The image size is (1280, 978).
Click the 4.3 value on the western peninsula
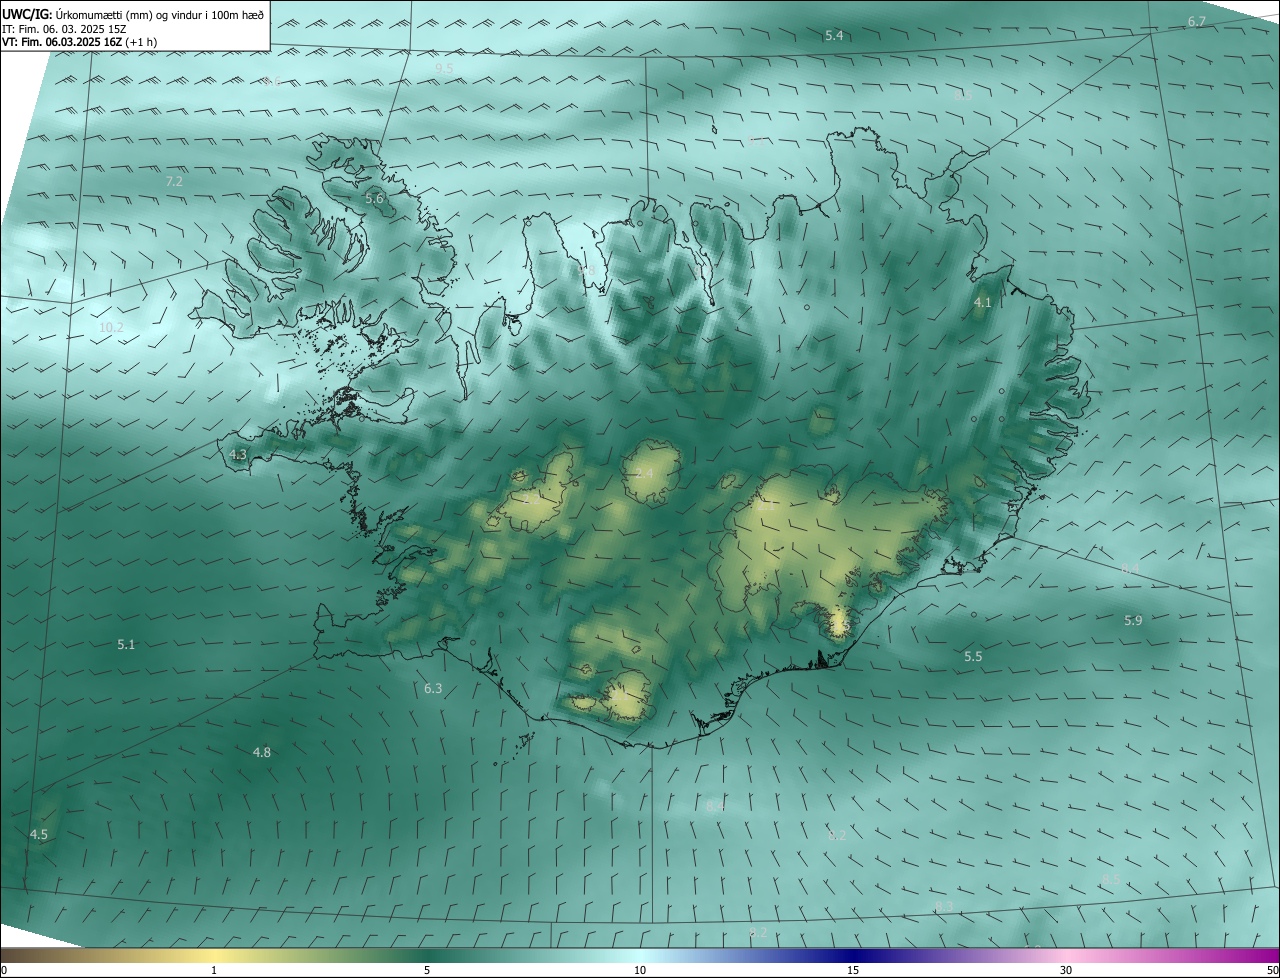[x=238, y=454]
